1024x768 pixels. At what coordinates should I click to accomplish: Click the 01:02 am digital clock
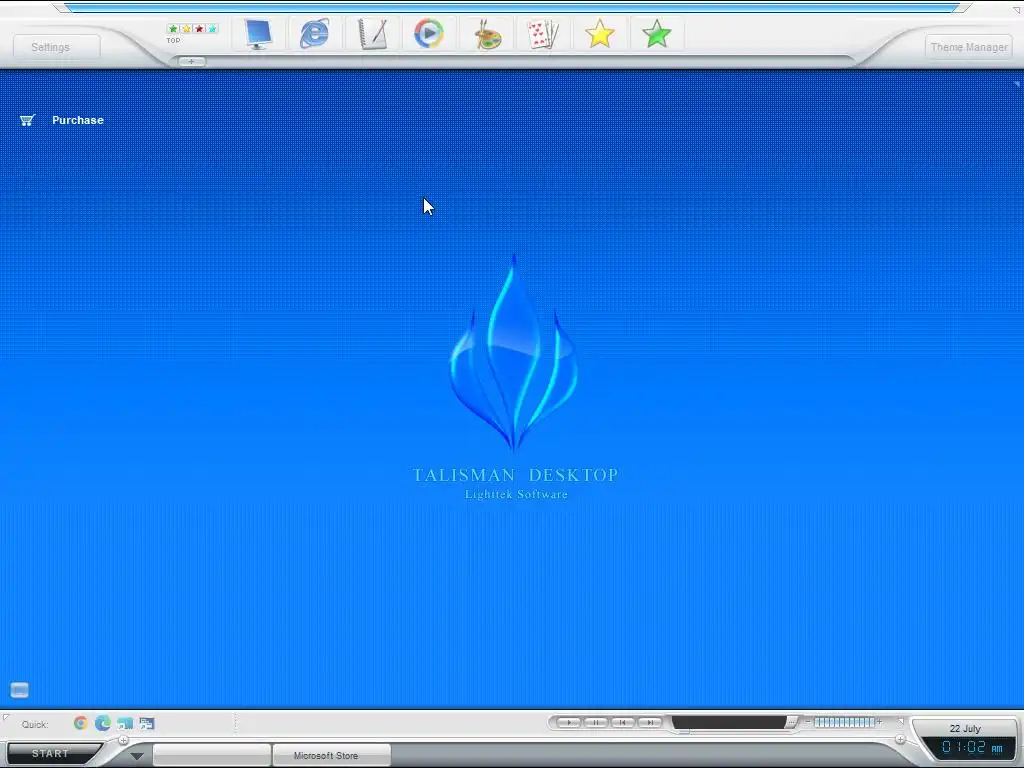[x=972, y=748]
